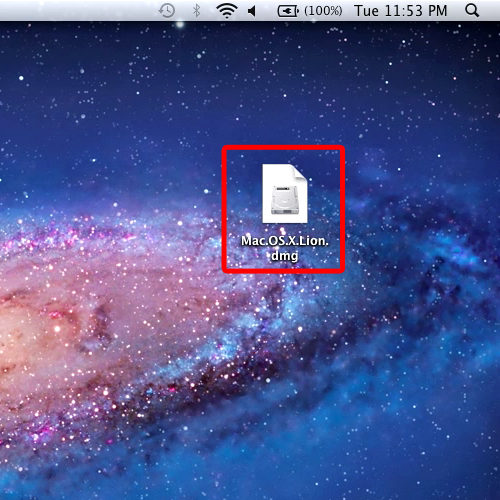
Task: Show the Wi-Fi network list
Action: 227,11
